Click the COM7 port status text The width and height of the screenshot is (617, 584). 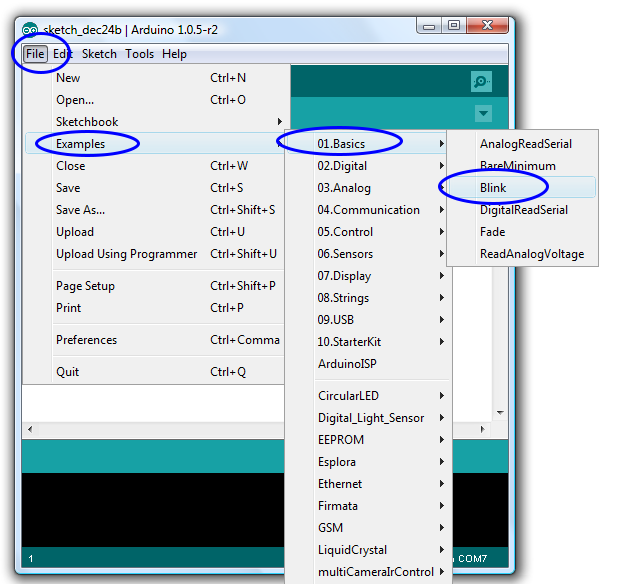click(x=473, y=559)
